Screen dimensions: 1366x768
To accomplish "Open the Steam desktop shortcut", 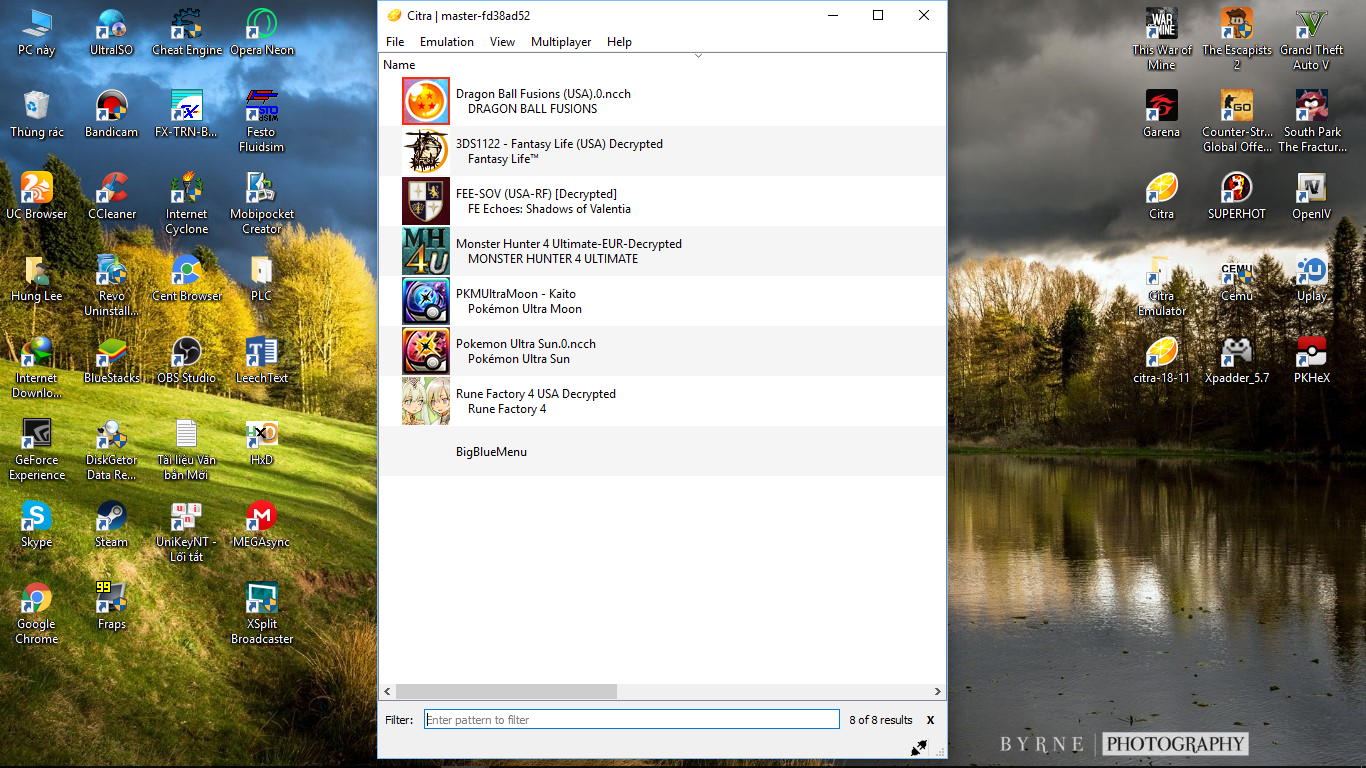I will tap(112, 524).
